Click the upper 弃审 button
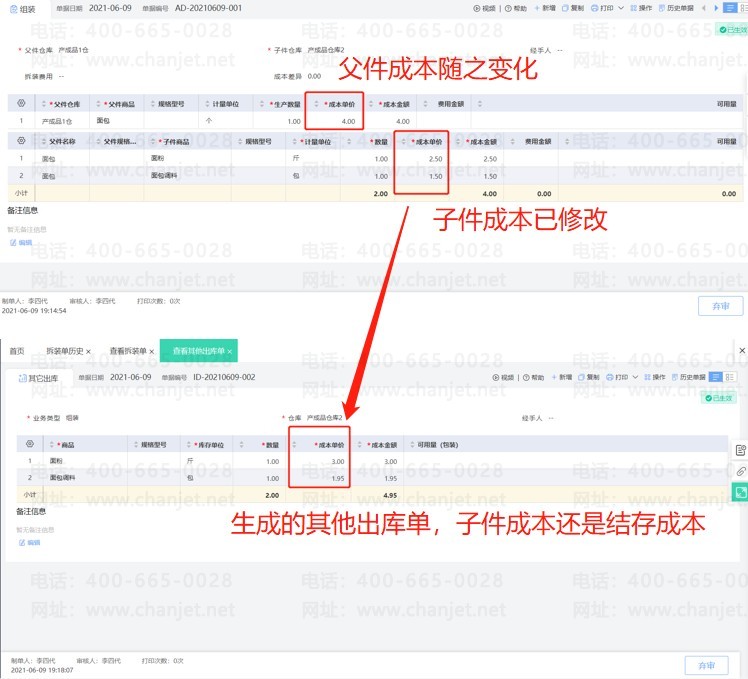 [x=720, y=306]
